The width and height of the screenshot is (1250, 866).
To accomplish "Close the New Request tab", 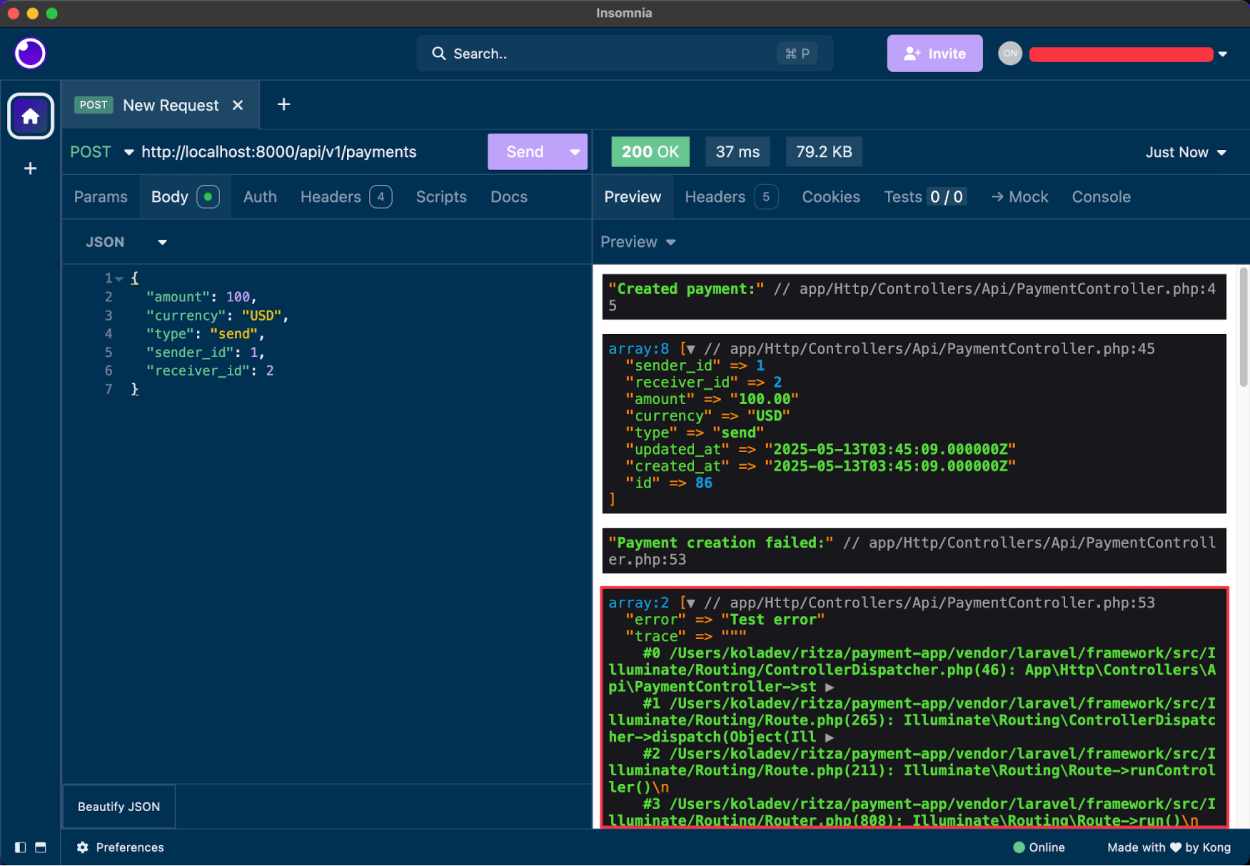I will tap(238, 105).
